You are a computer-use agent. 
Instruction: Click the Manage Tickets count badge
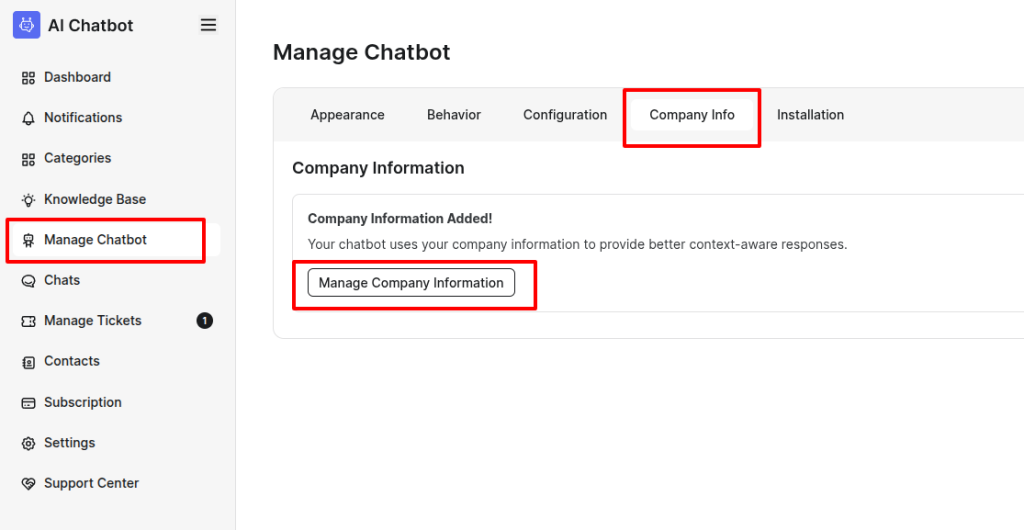(x=204, y=321)
